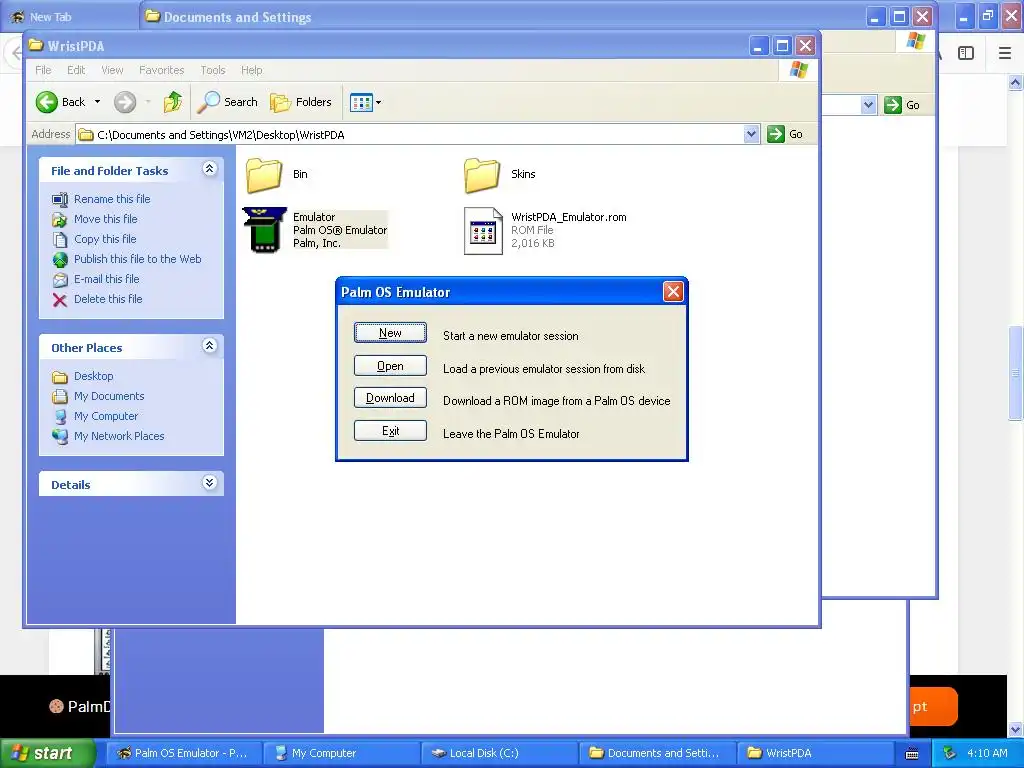Screen dimensions: 1024x768
Task: Open My Documents in Other Places
Action: coord(109,396)
